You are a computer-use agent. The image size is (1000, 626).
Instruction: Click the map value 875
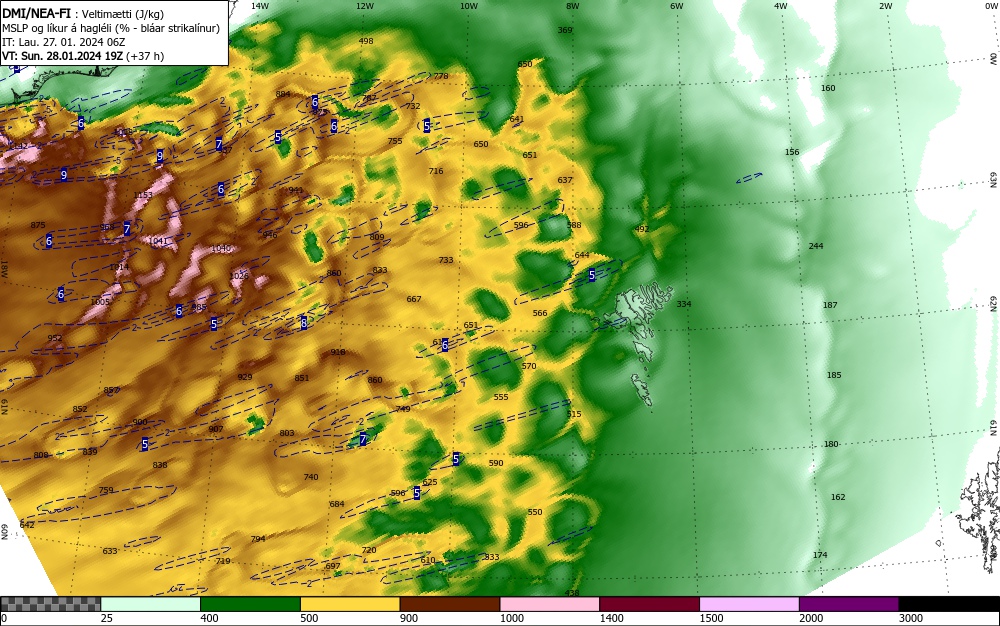point(38,225)
